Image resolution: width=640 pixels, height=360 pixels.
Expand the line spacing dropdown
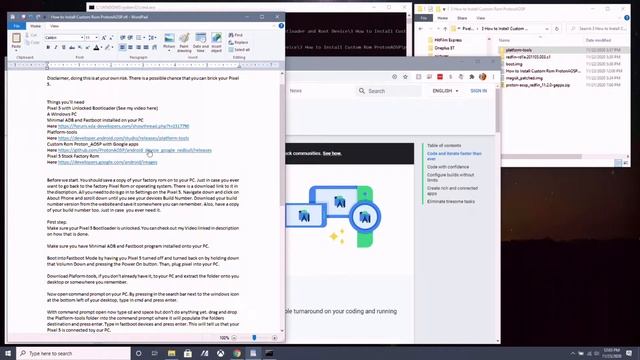pyautogui.click(x=156, y=38)
